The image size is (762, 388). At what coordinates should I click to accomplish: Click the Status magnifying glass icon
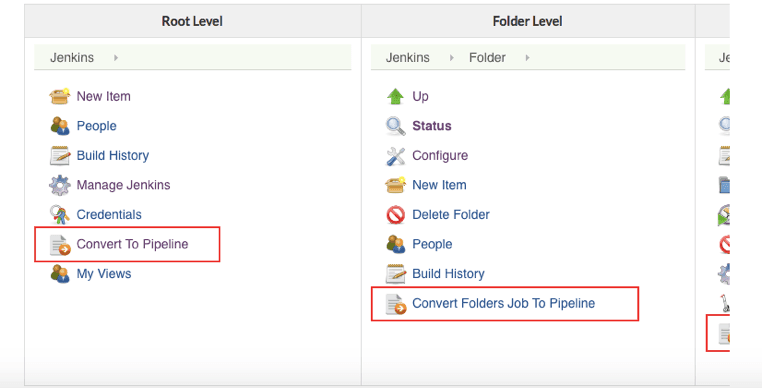396,126
